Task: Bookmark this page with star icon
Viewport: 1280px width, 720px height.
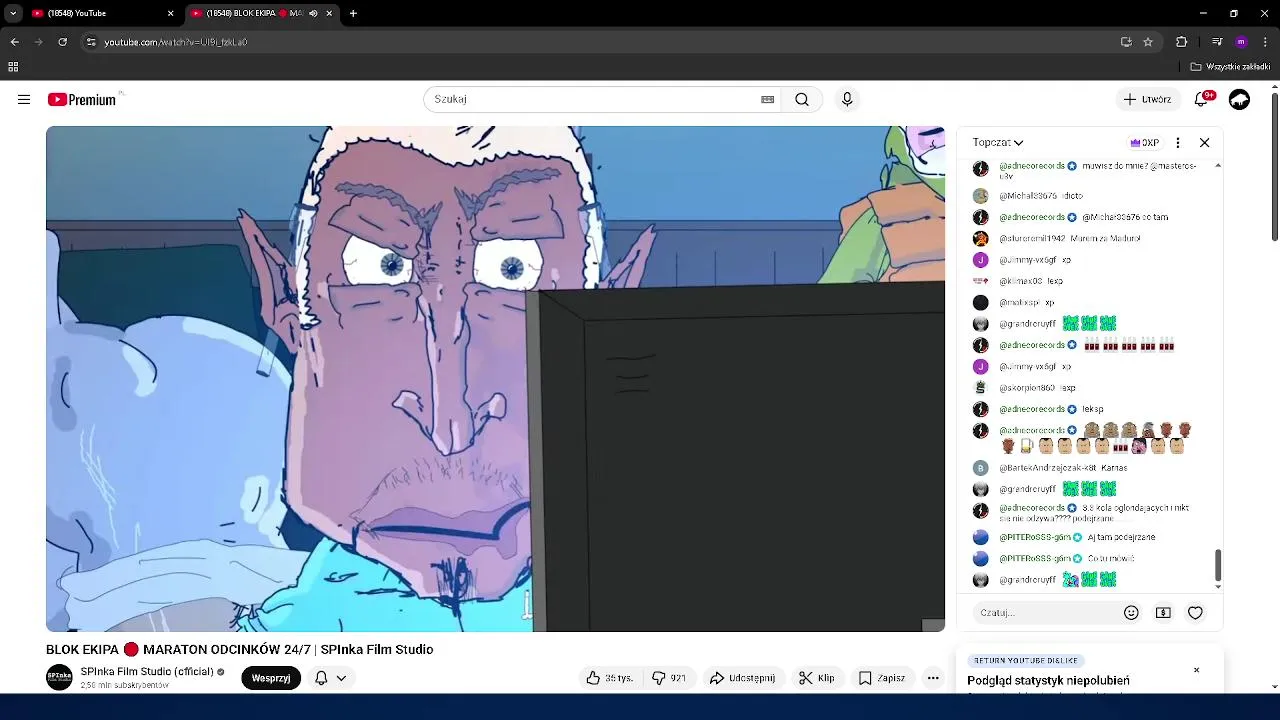Action: coord(1148,42)
